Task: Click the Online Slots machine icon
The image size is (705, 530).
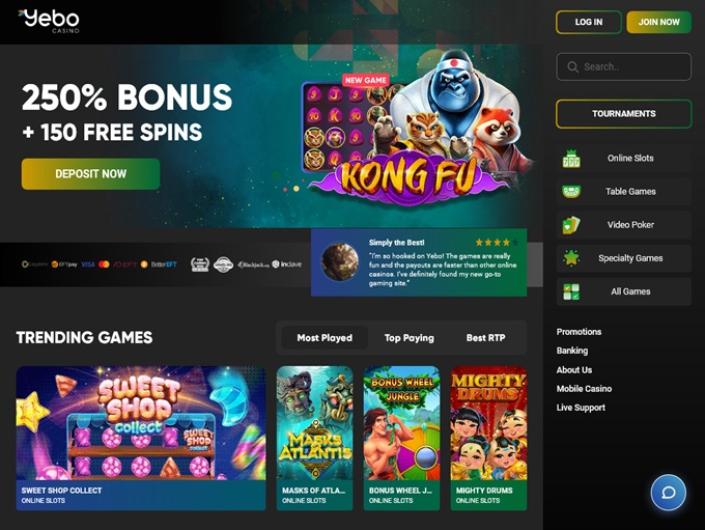Action: 571,158
